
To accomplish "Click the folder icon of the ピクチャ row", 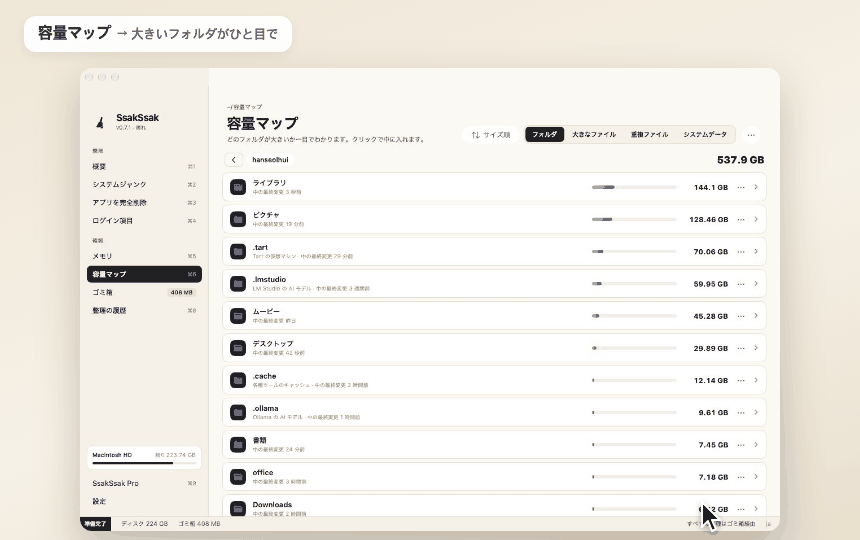I will (x=238, y=219).
